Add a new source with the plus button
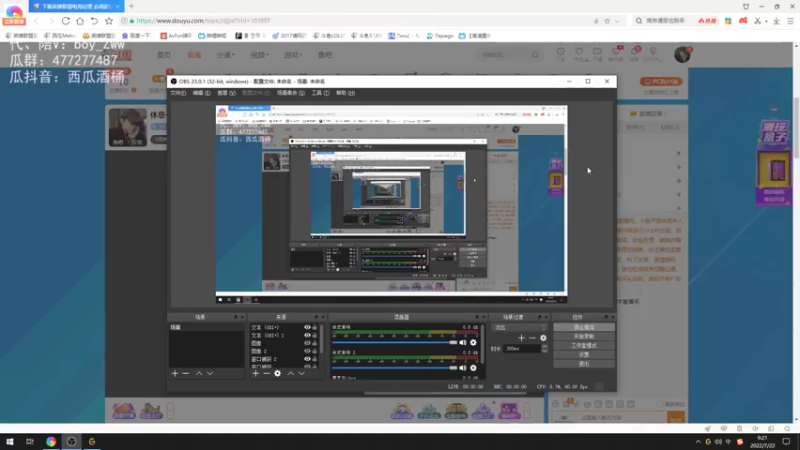 (256, 373)
